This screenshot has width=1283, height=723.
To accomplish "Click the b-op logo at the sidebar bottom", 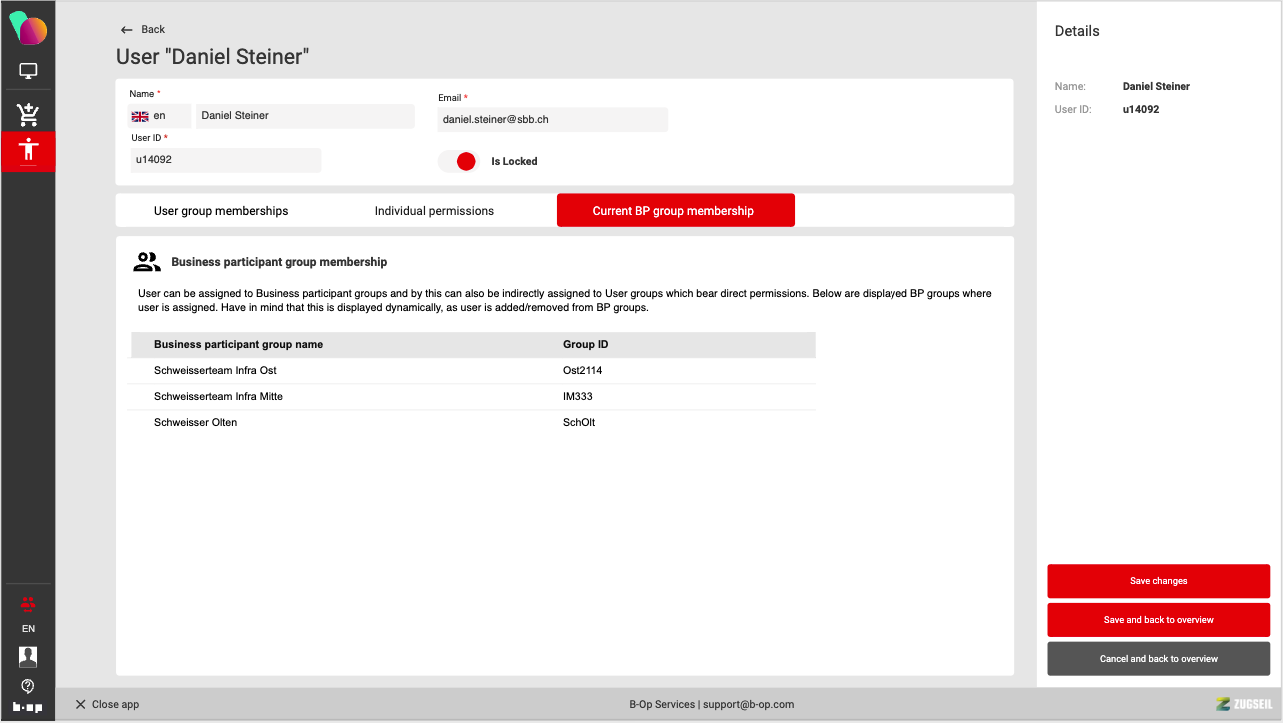I will pyautogui.click(x=28, y=707).
